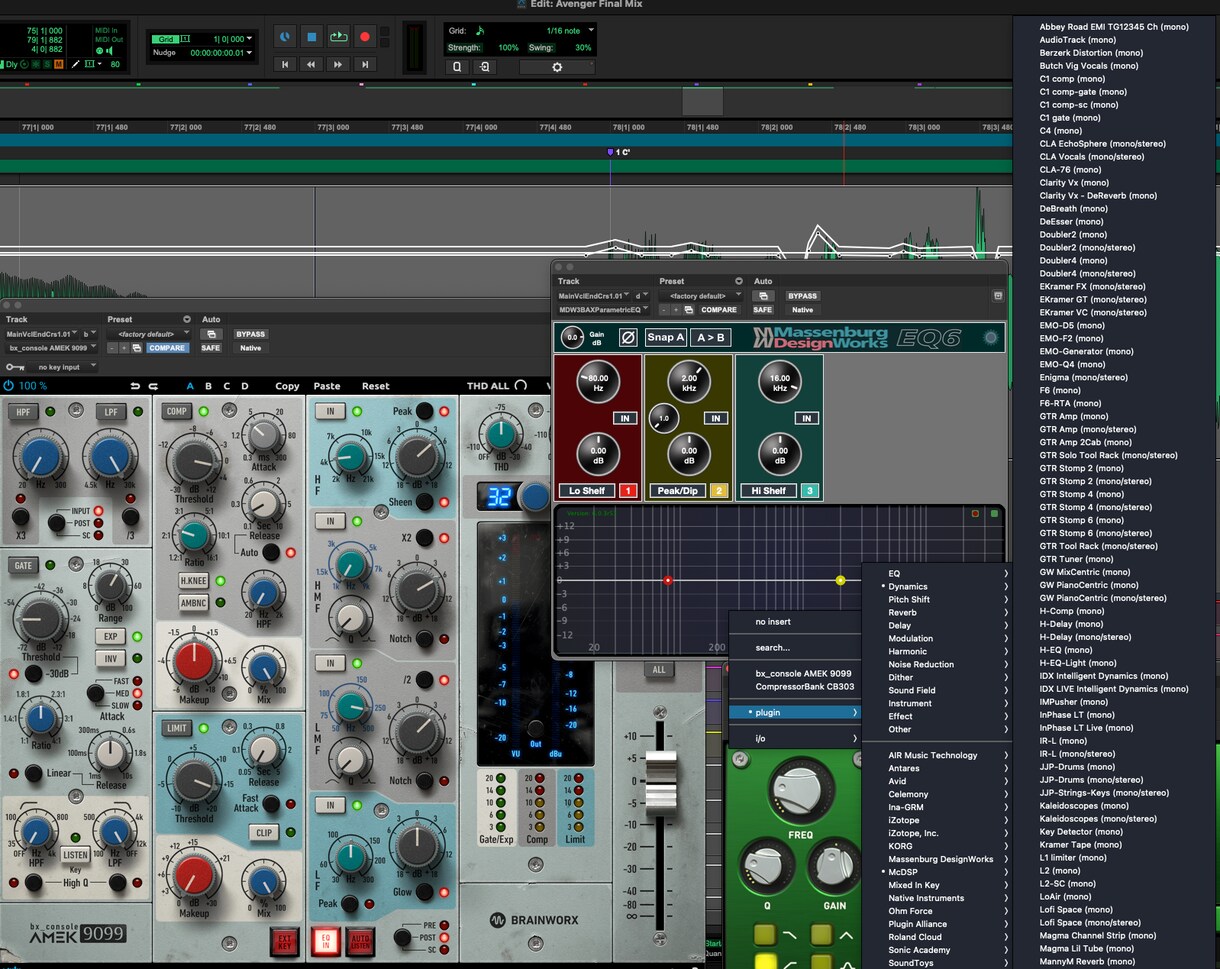Click COMPARE in the AMEK plugin header
Screen dimensions: 1220x969
[166, 348]
